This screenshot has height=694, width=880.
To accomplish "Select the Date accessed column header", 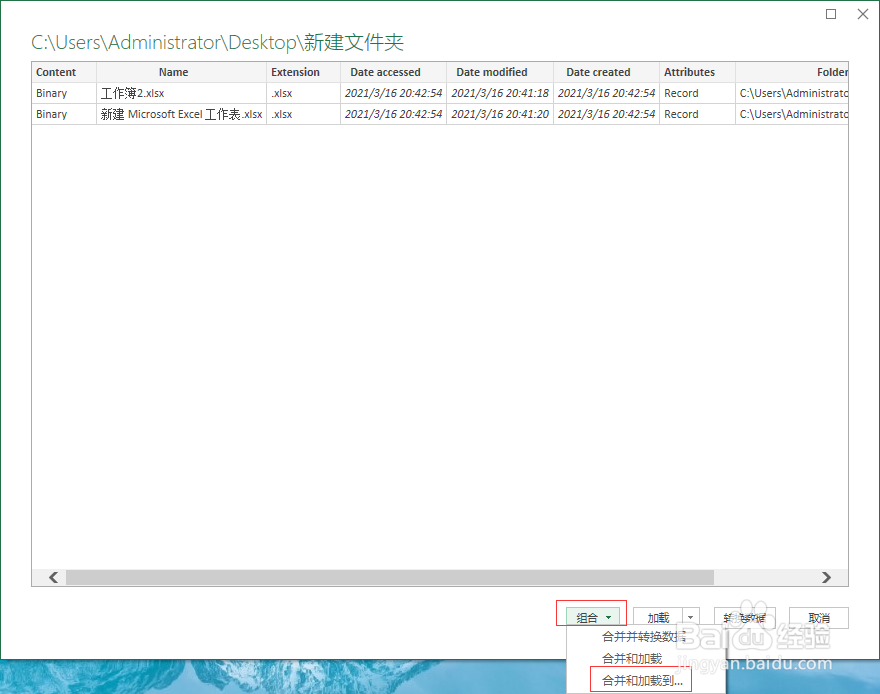I will coord(393,72).
